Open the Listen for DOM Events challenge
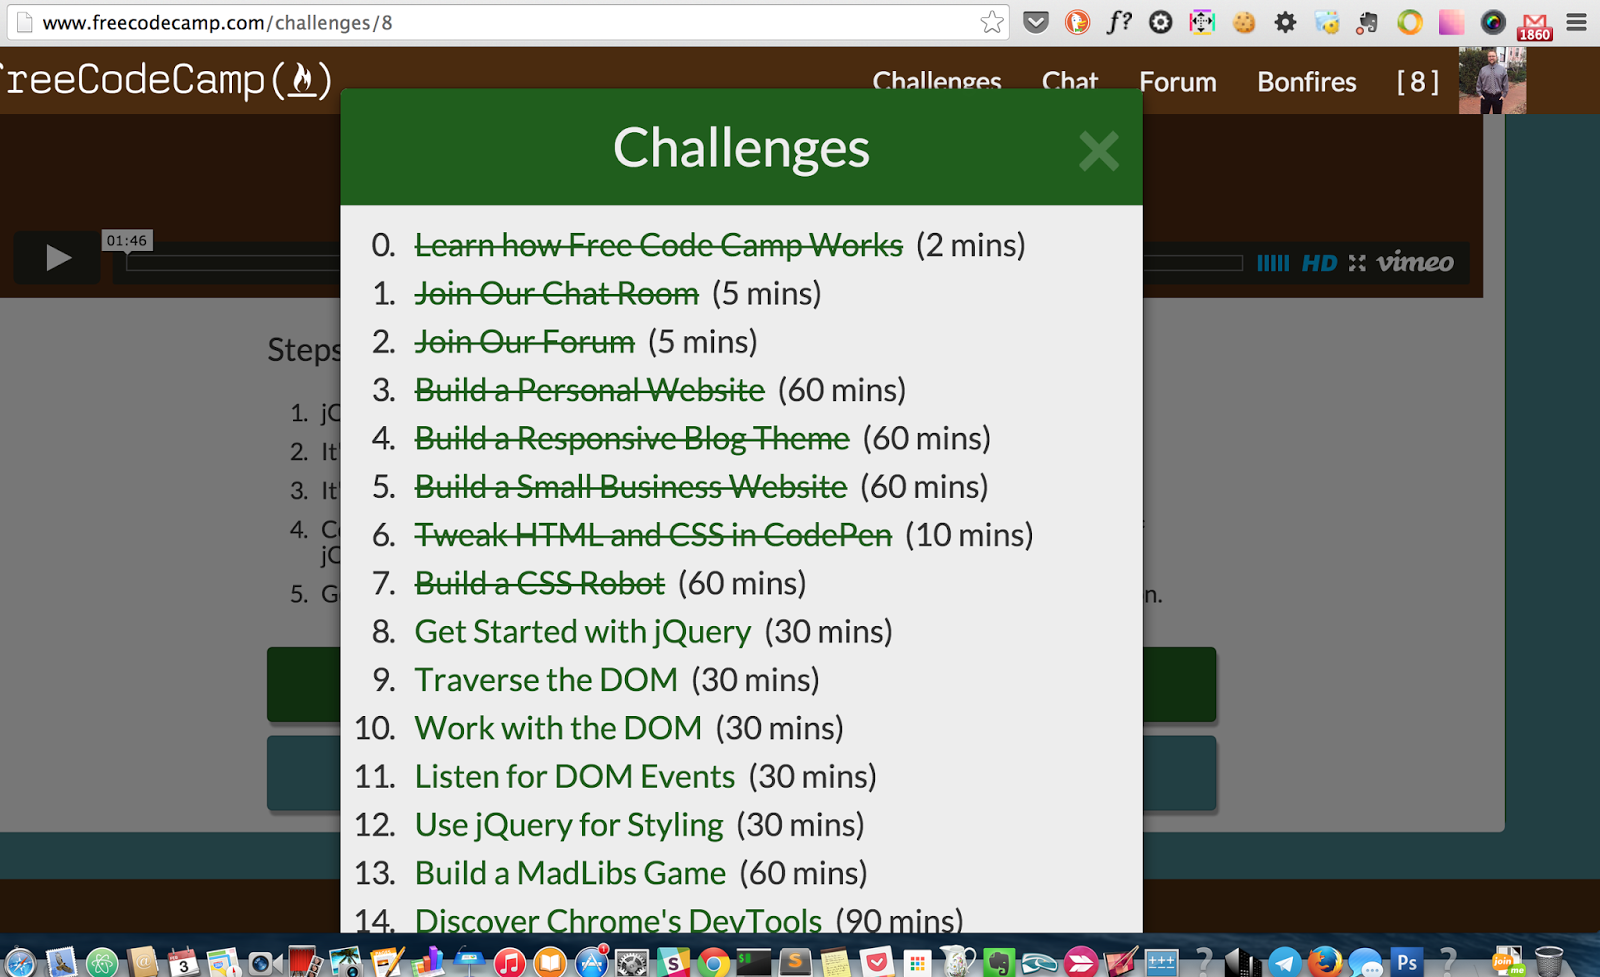The width and height of the screenshot is (1600, 977). [x=575, y=777]
